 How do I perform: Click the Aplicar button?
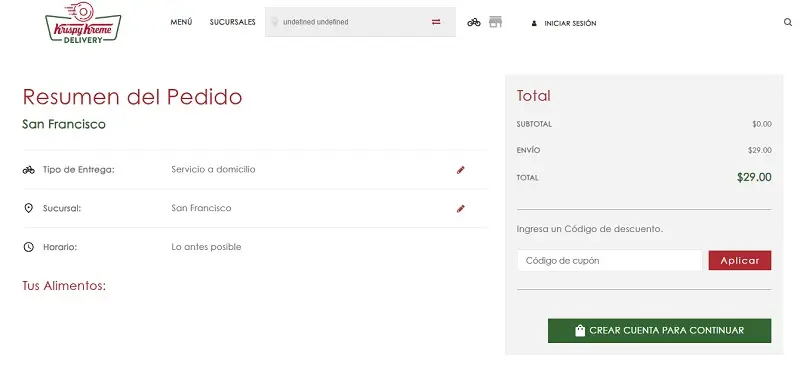(x=740, y=261)
